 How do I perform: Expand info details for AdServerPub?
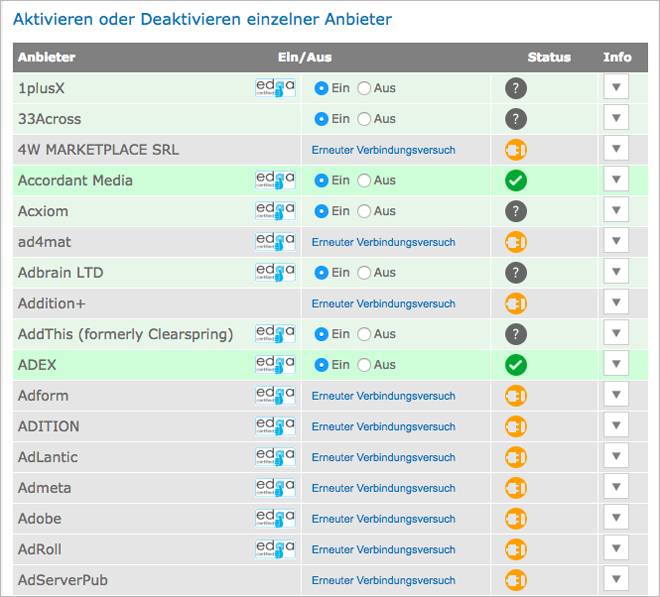point(616,579)
